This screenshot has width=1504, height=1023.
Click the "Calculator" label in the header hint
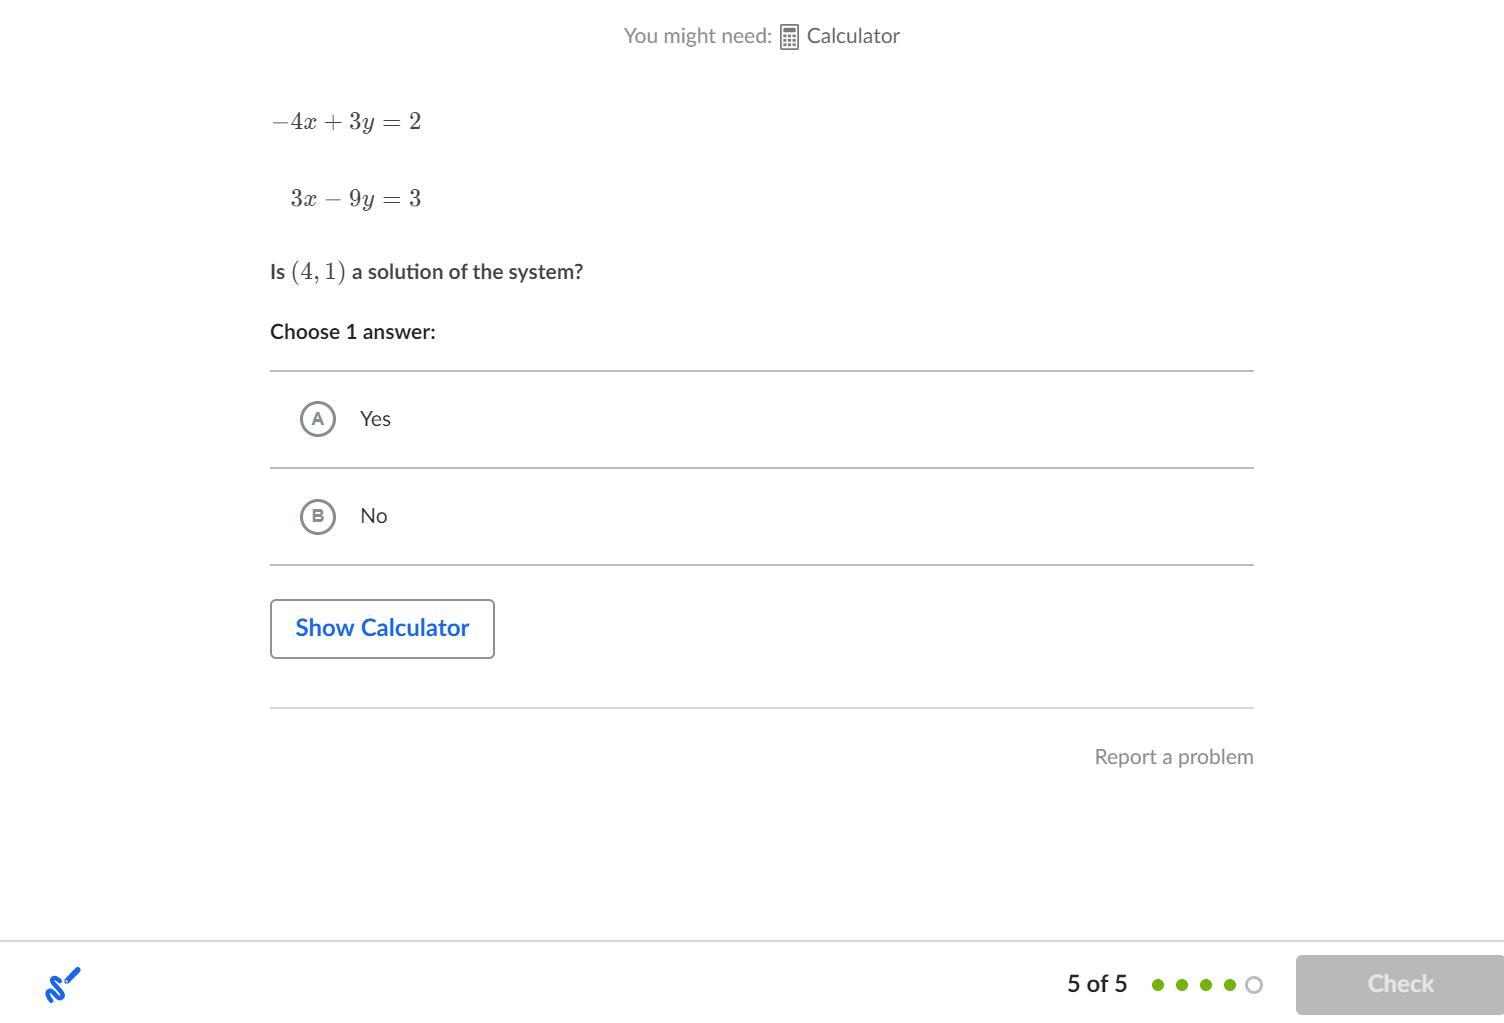[x=853, y=36]
